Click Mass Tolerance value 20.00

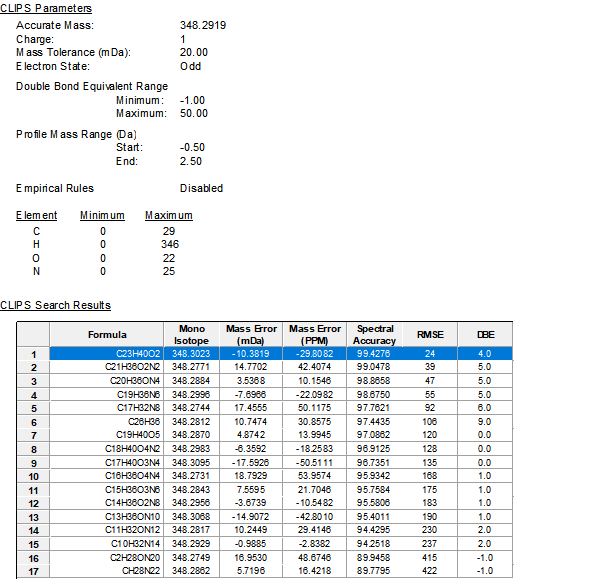[x=194, y=52]
